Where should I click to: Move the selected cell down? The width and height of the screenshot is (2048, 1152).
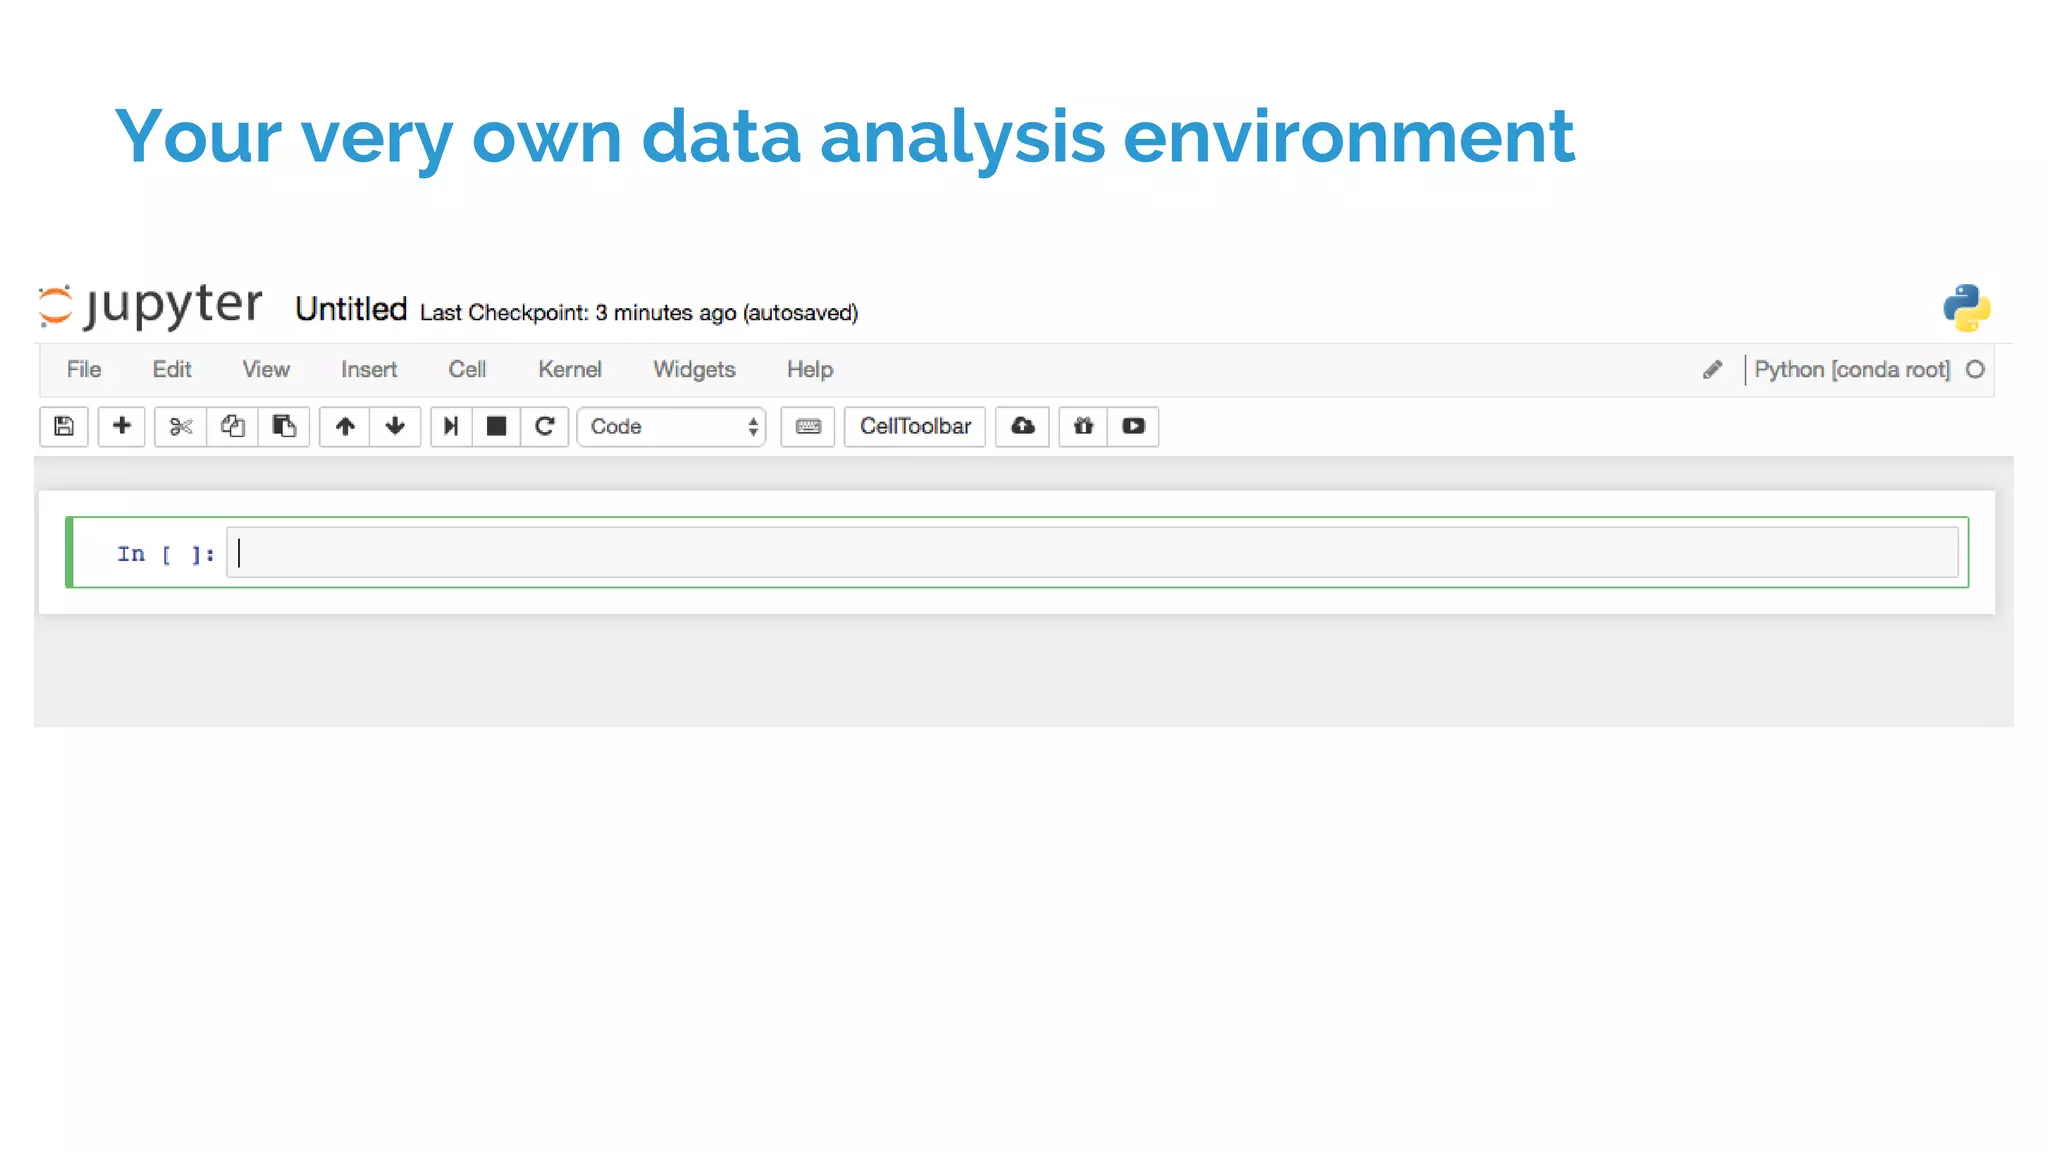[395, 427]
